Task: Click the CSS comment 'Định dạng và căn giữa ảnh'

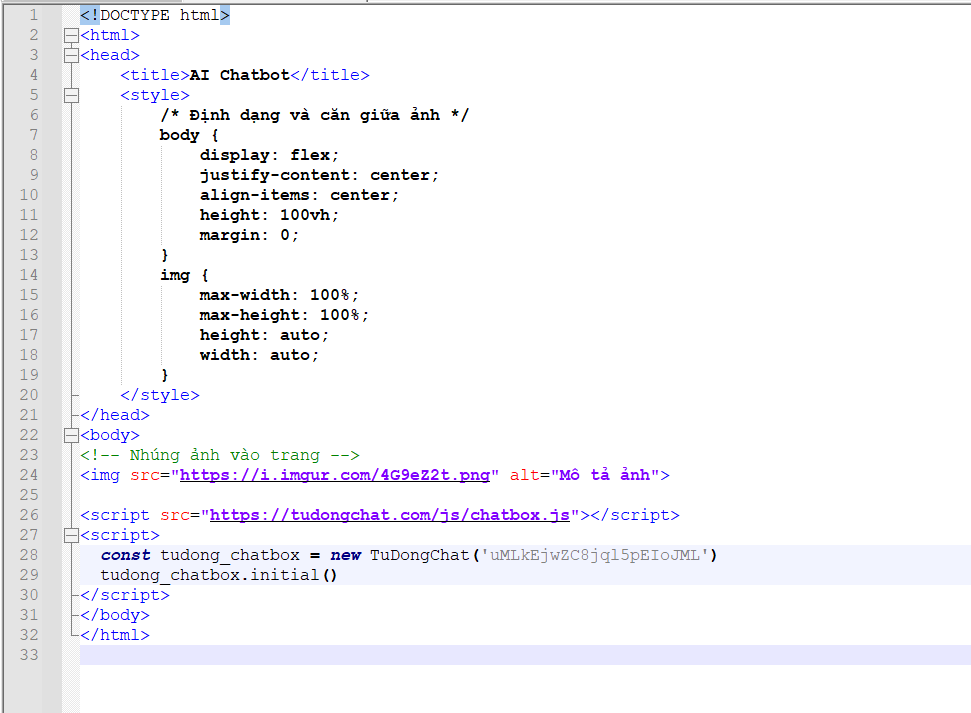Action: [315, 115]
